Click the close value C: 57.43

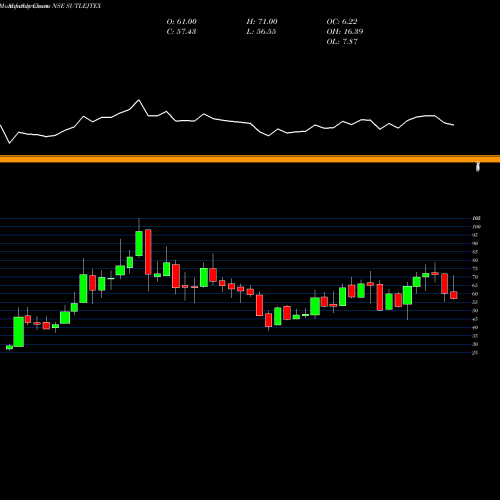pyautogui.click(x=181, y=32)
